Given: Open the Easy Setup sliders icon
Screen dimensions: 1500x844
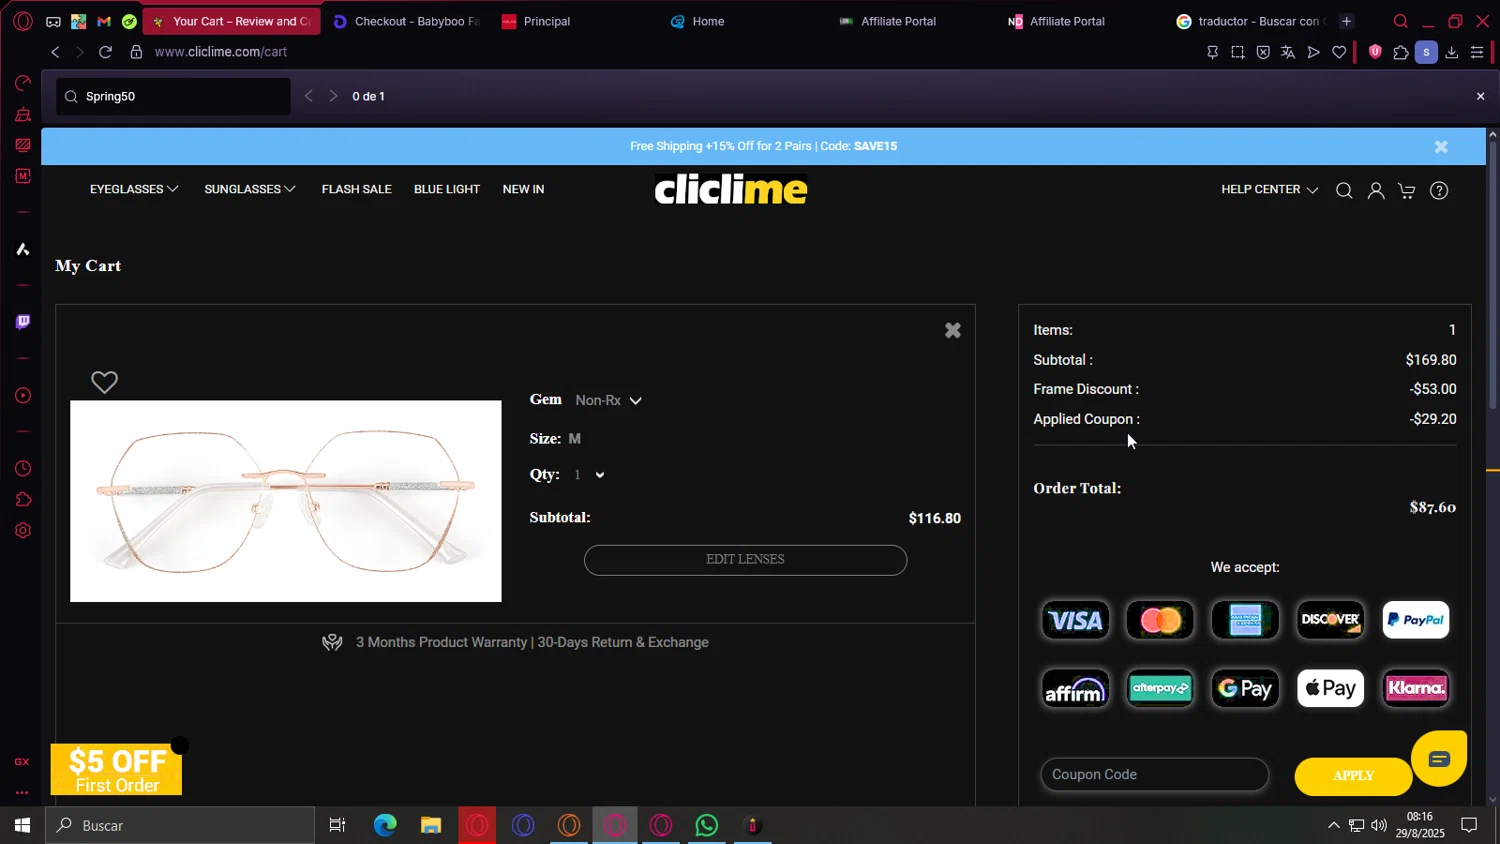Looking at the screenshot, I should 1477,52.
